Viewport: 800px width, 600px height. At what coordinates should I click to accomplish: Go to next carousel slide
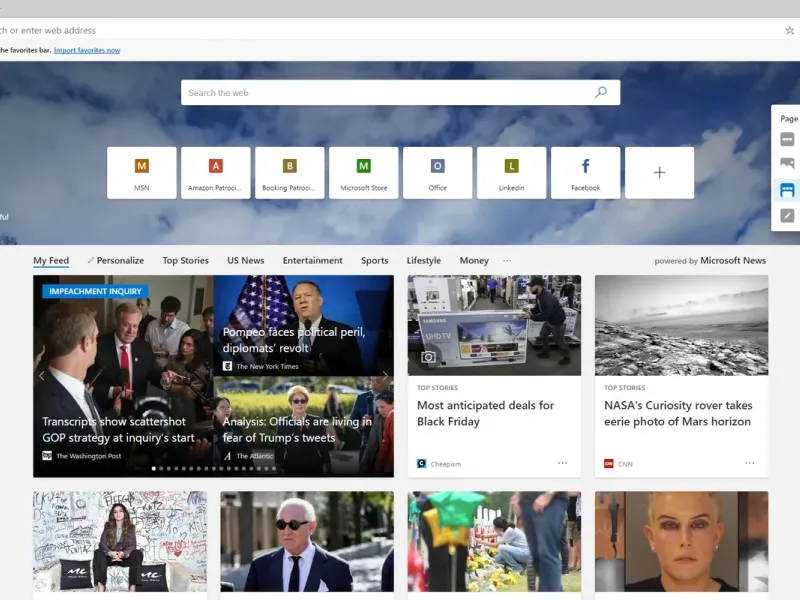[386, 376]
